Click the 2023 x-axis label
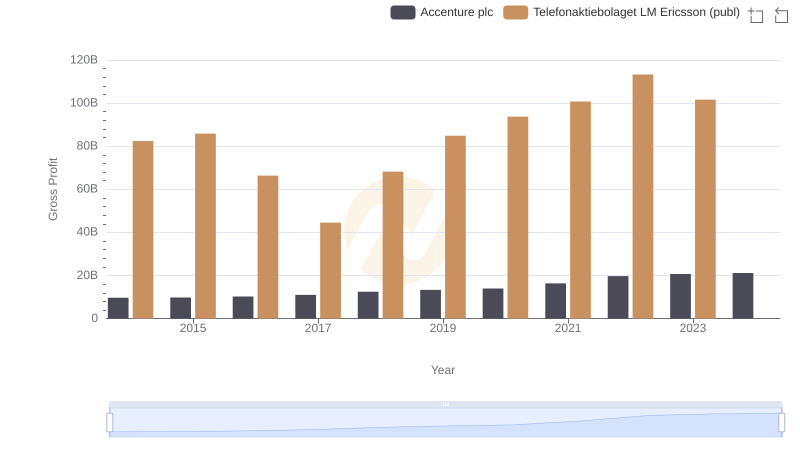 (x=693, y=328)
